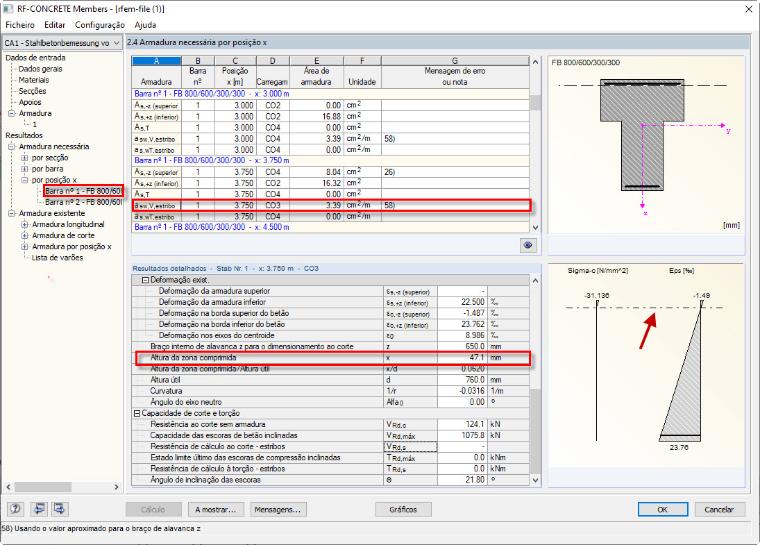Click the navigator scroll right arrow
The image size is (760, 545).
(116, 487)
